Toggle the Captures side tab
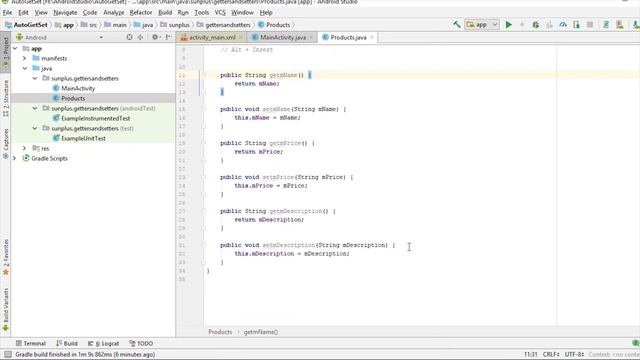640x360 pixels. point(5,144)
